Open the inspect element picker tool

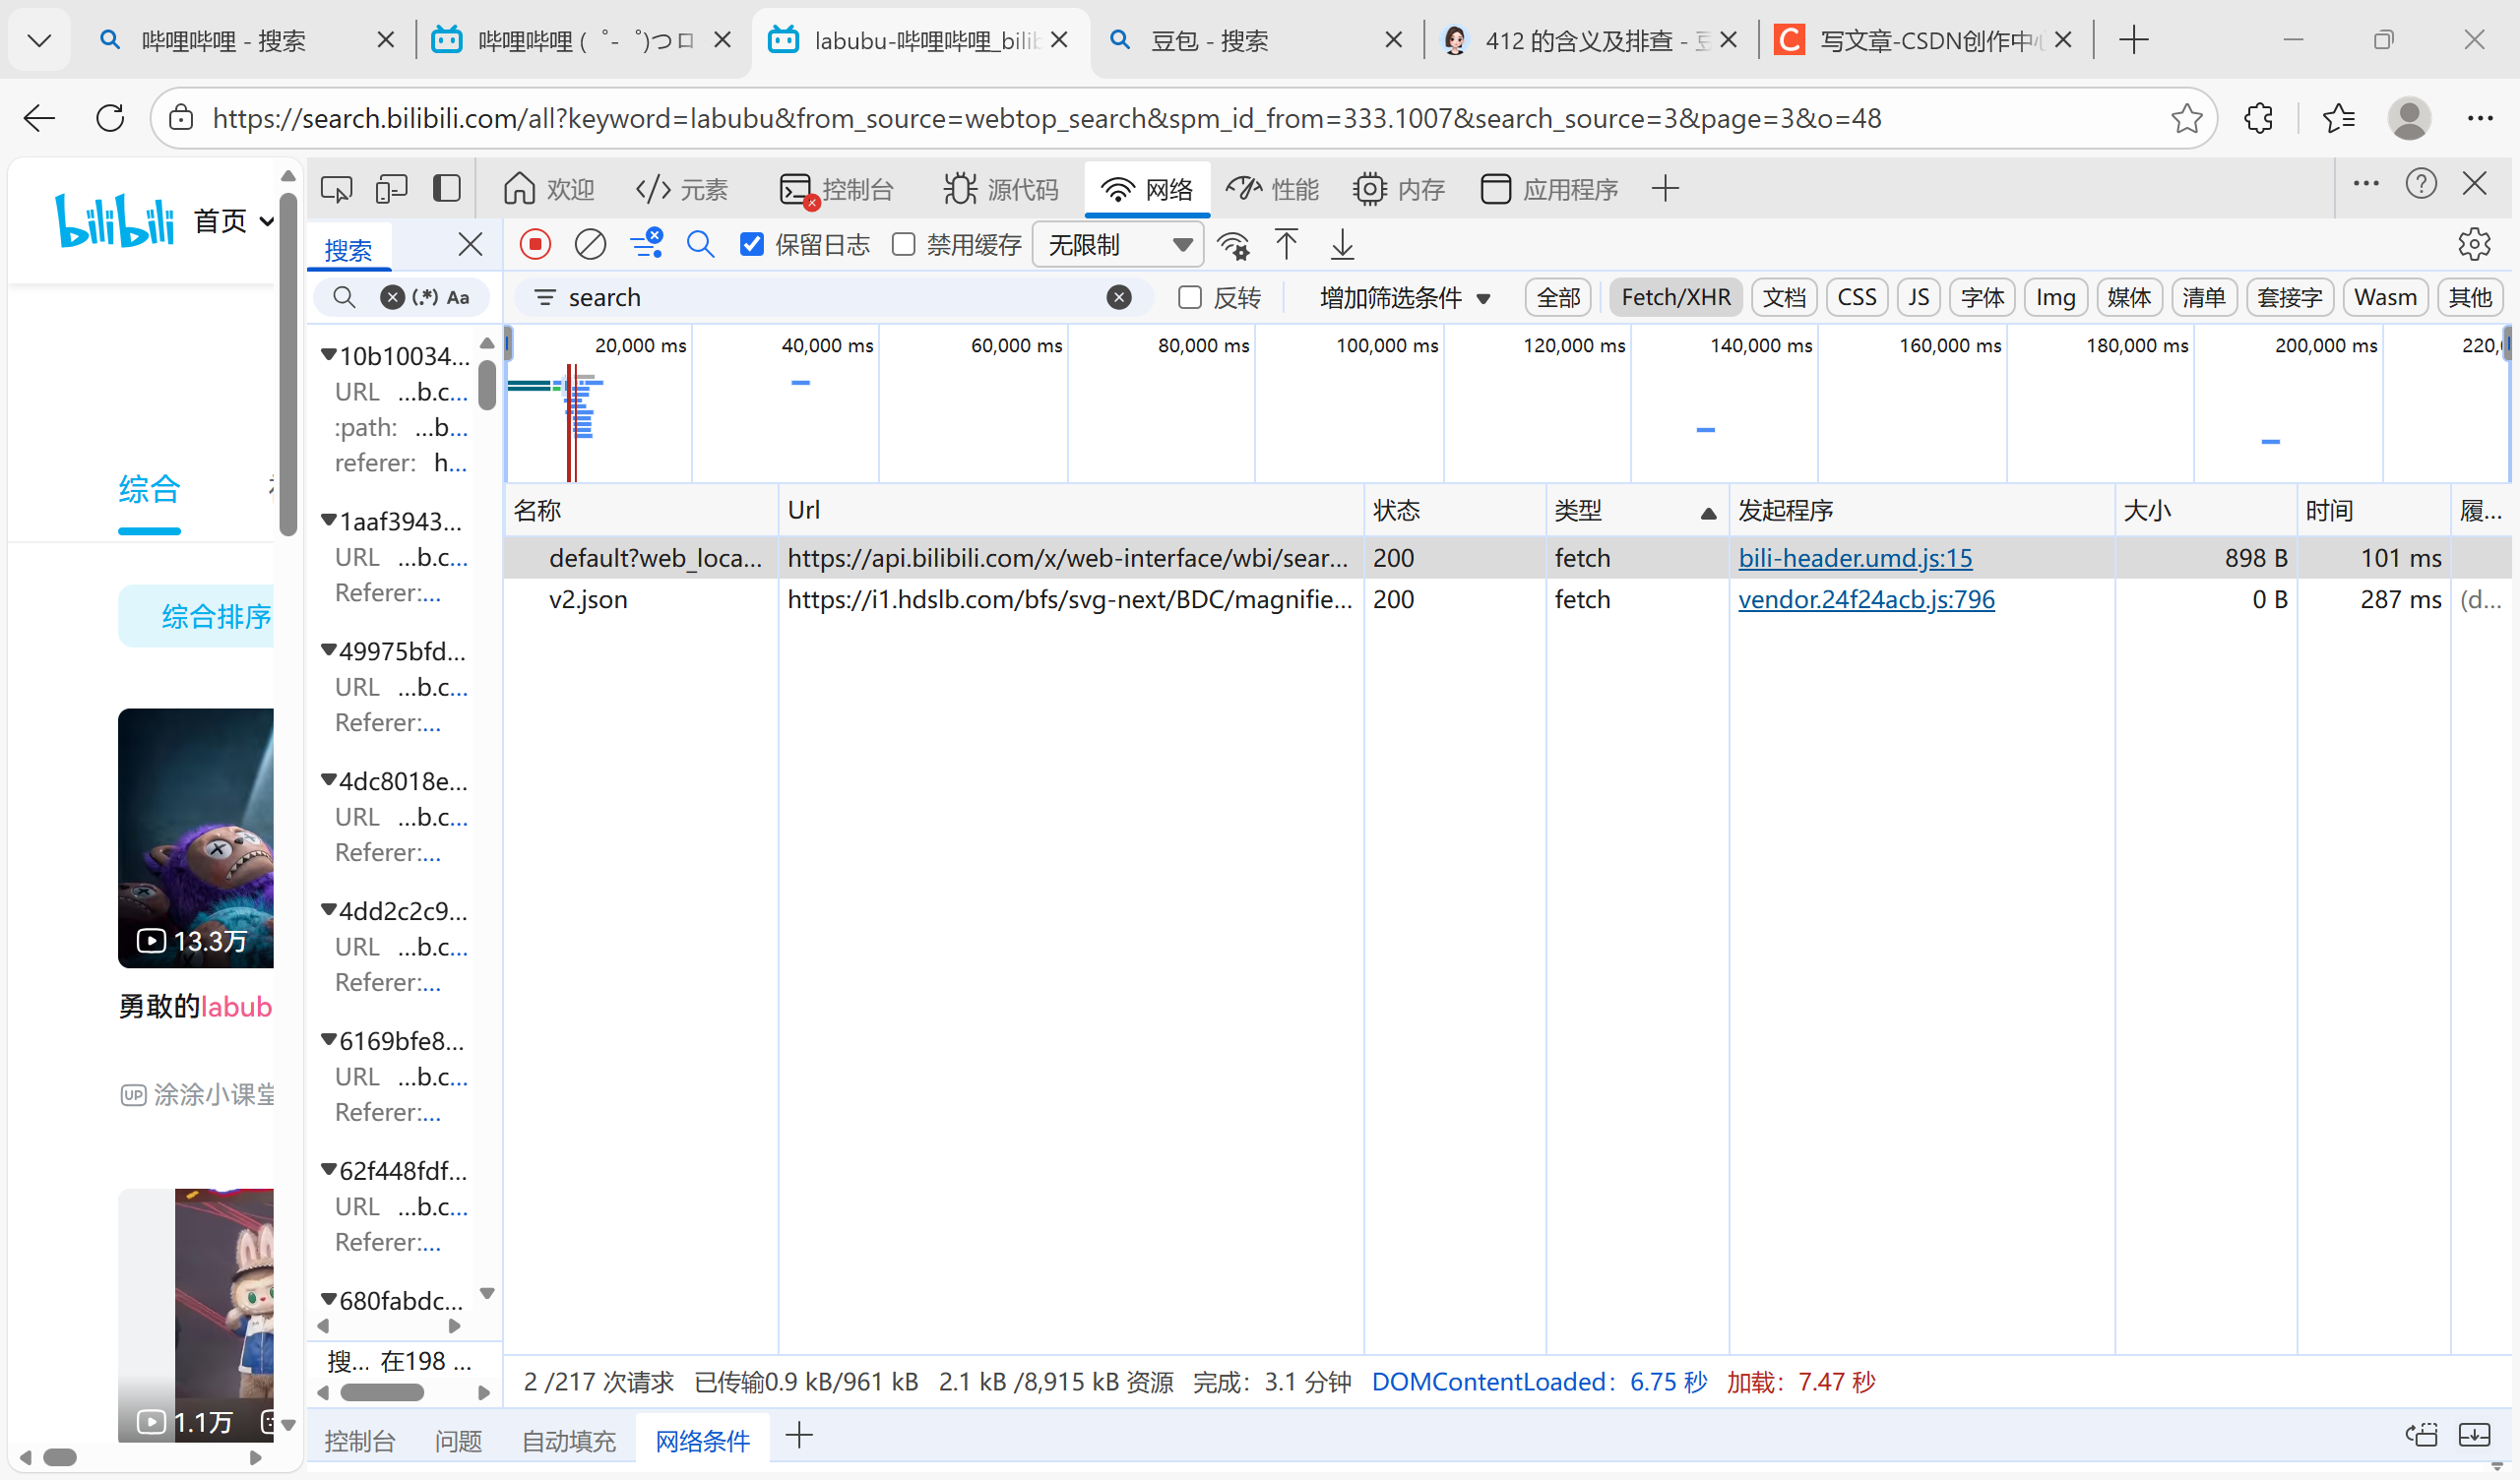(x=336, y=188)
